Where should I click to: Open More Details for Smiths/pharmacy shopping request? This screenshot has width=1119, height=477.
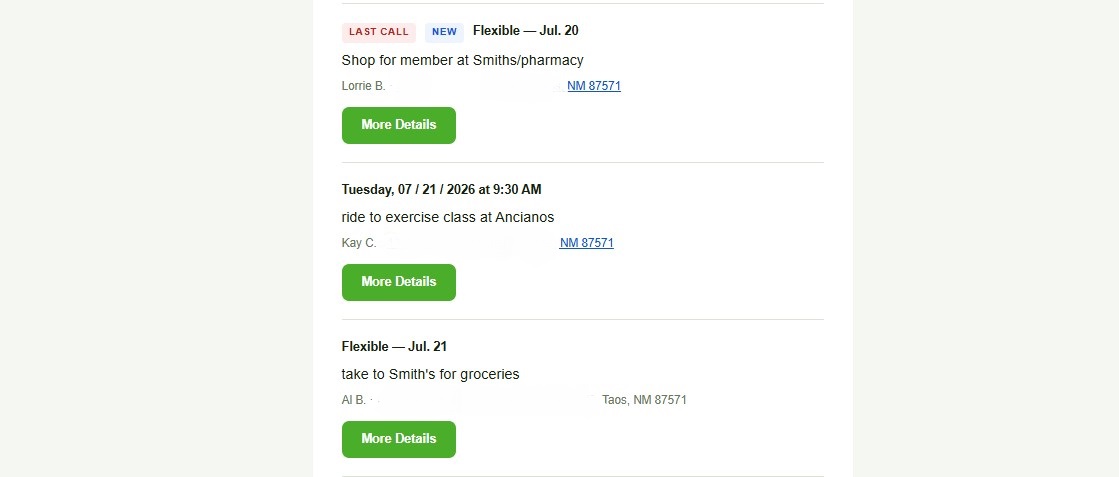click(x=398, y=125)
